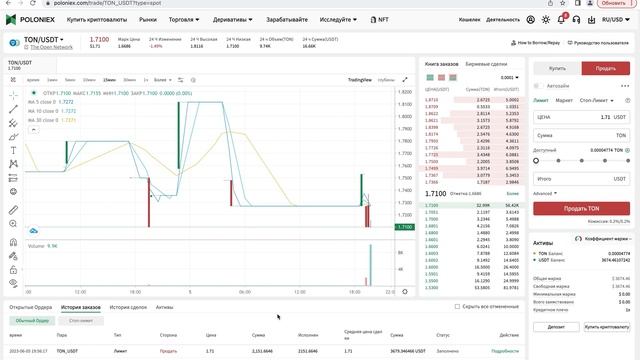Viewport: 640px width, 360px height.
Task: Select the Обычный Ордер filter
Action: coord(32,321)
